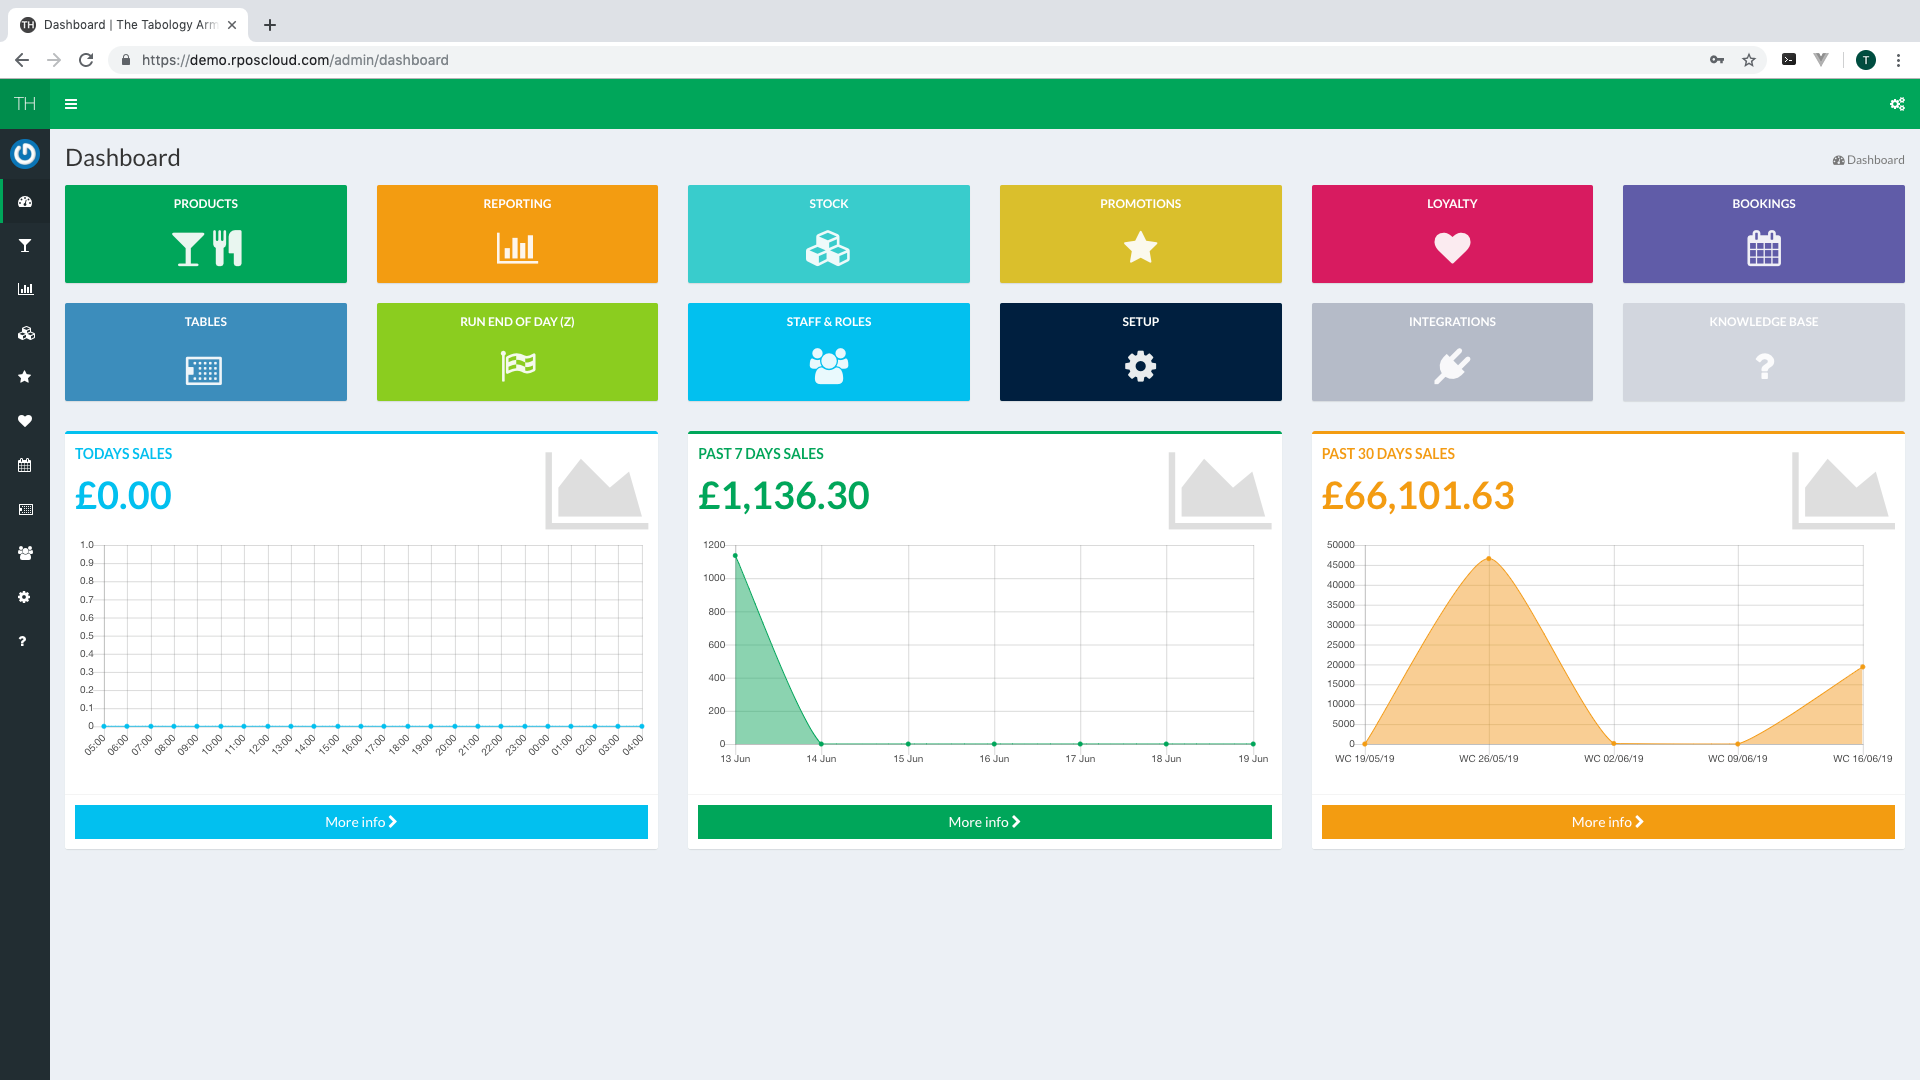Open help question mark sidebar icon
The width and height of the screenshot is (1920, 1080).
[x=22, y=641]
